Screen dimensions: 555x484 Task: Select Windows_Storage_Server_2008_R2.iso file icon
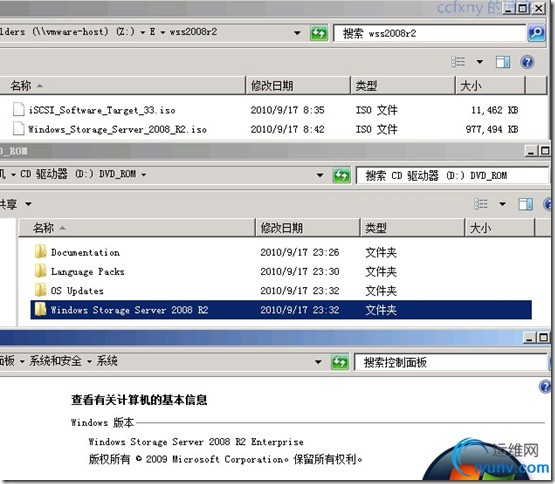click(x=18, y=129)
